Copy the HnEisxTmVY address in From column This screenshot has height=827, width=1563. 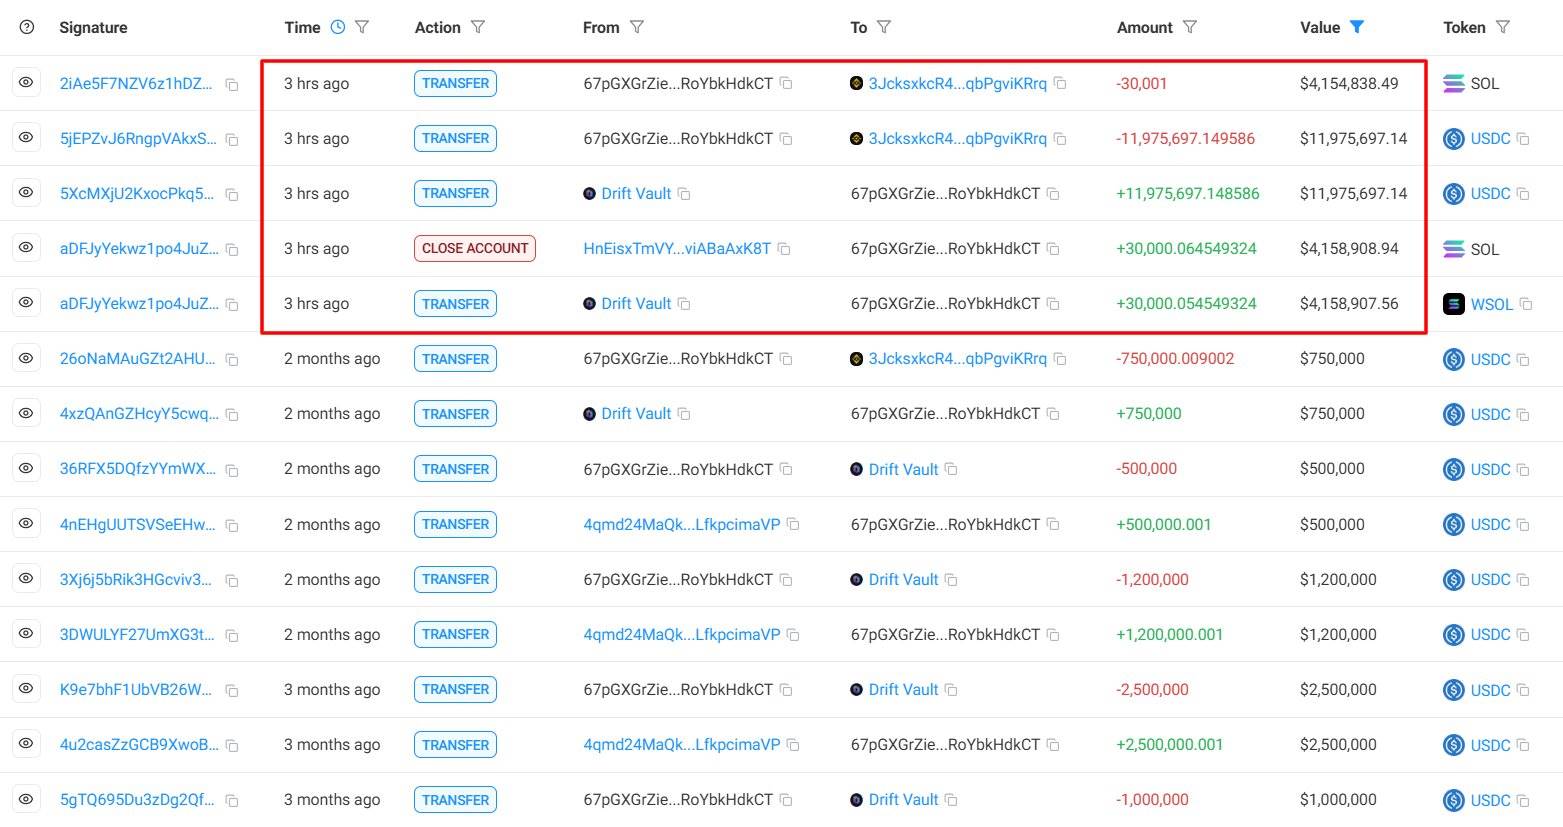(784, 249)
